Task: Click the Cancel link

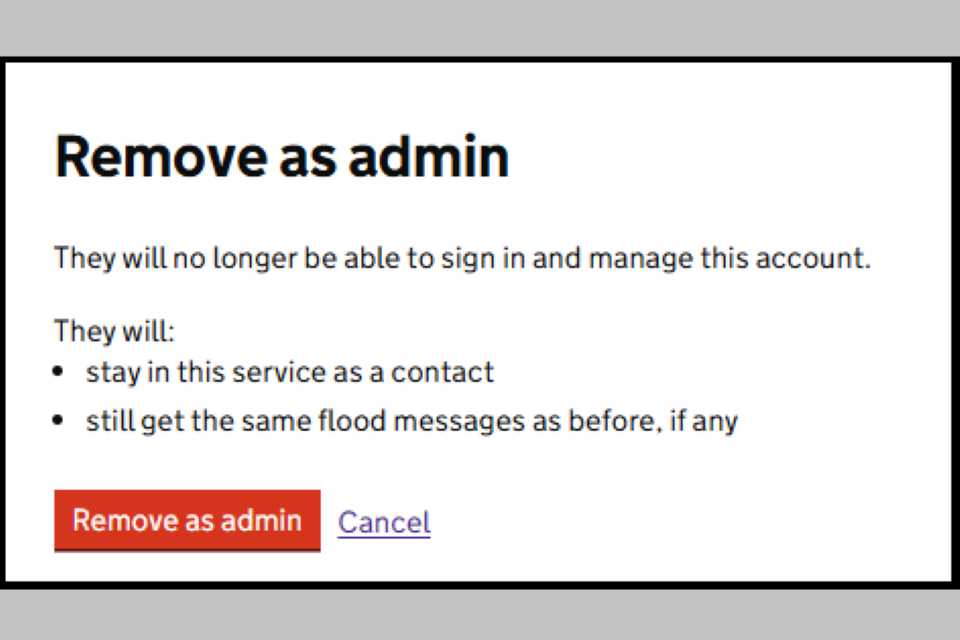Action: point(384,522)
